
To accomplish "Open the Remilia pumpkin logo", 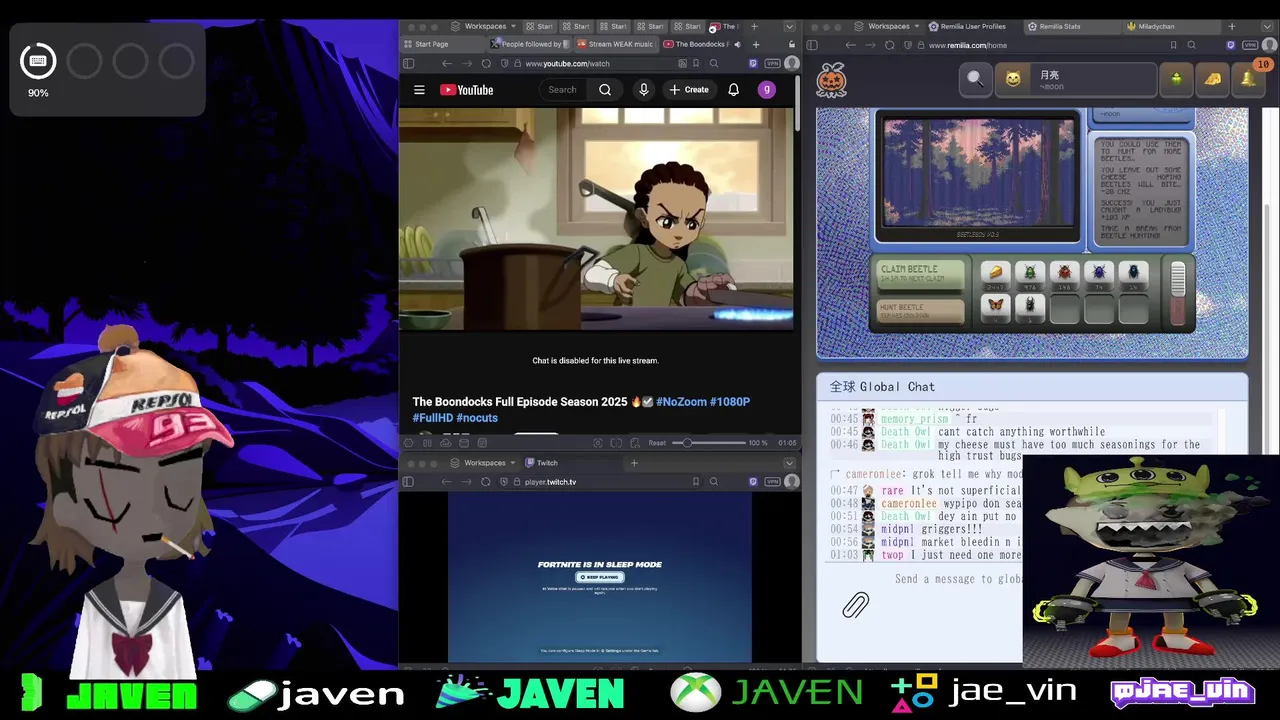I will 831,80.
